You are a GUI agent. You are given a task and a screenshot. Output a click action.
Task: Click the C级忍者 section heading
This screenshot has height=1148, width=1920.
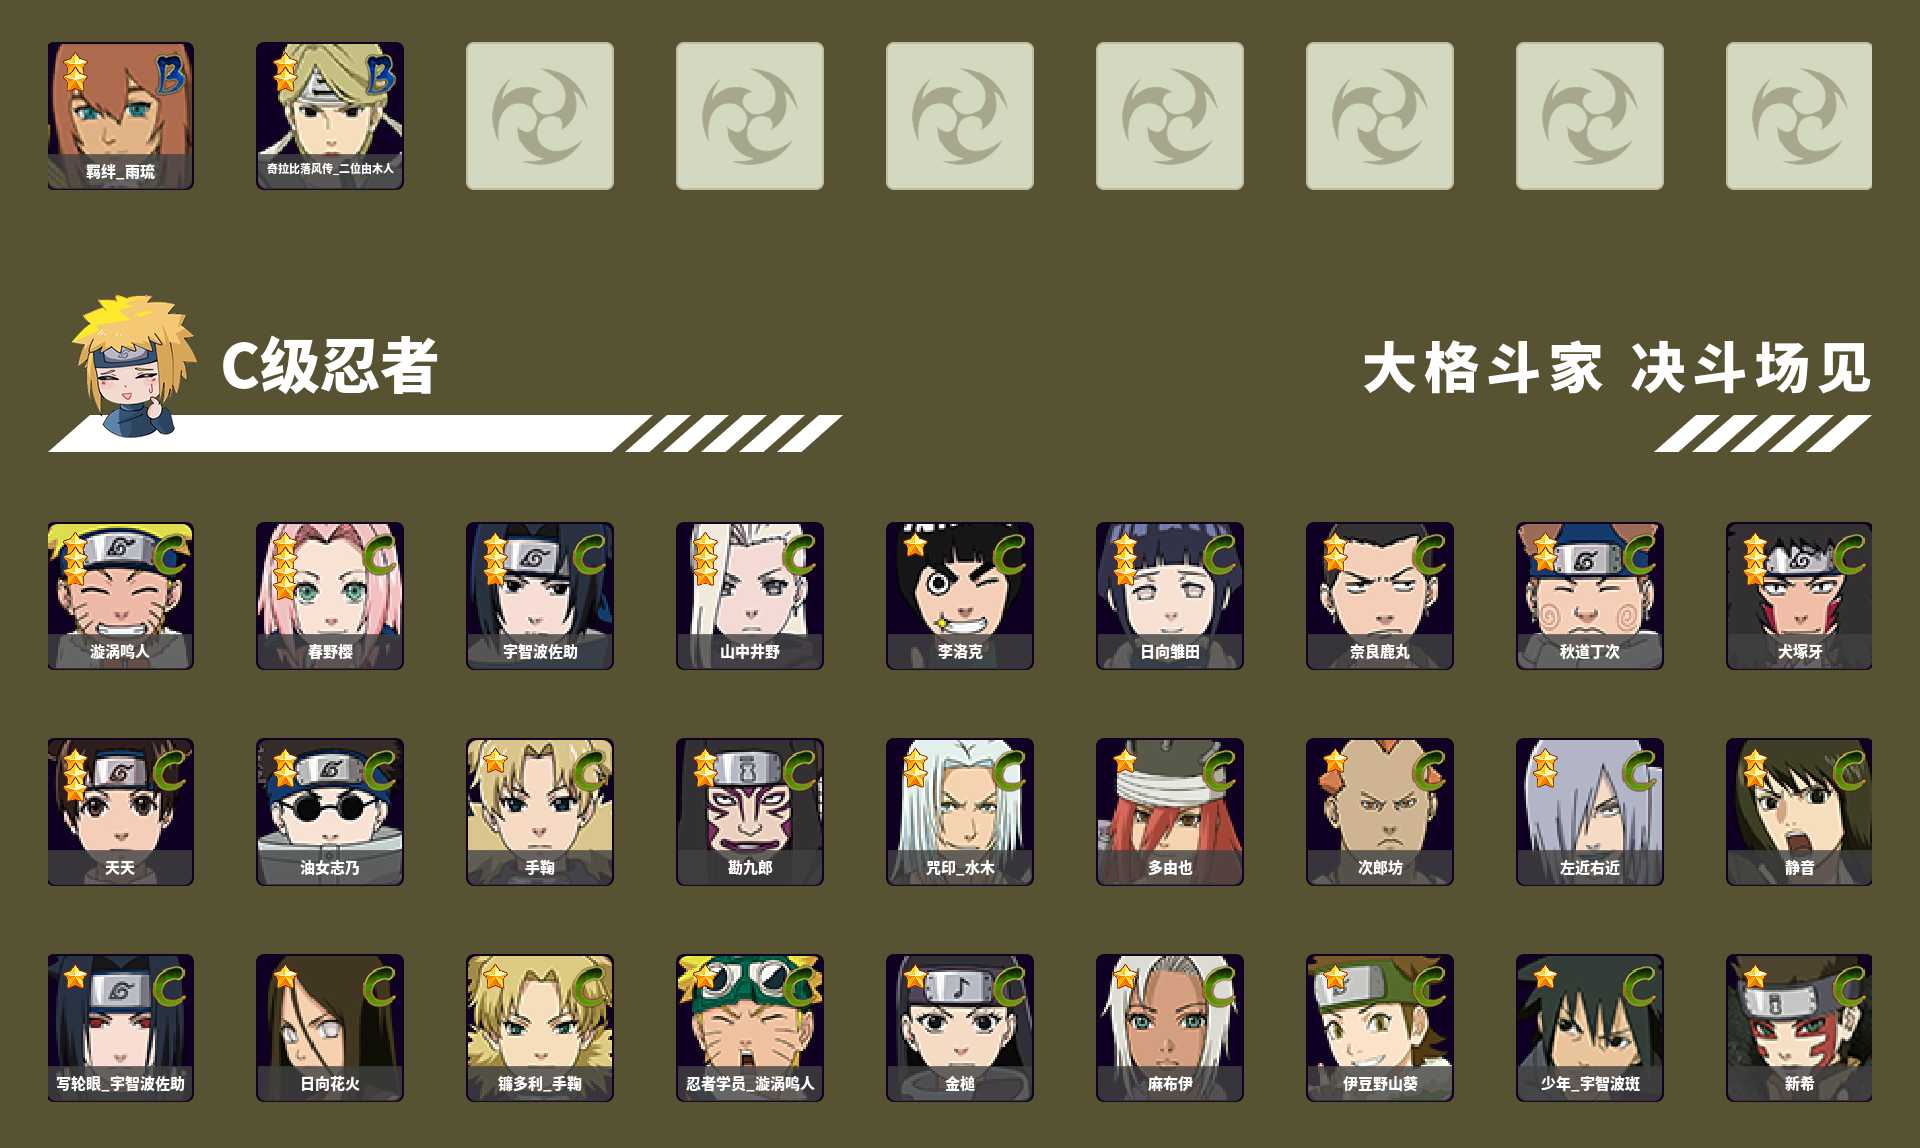click(x=329, y=366)
